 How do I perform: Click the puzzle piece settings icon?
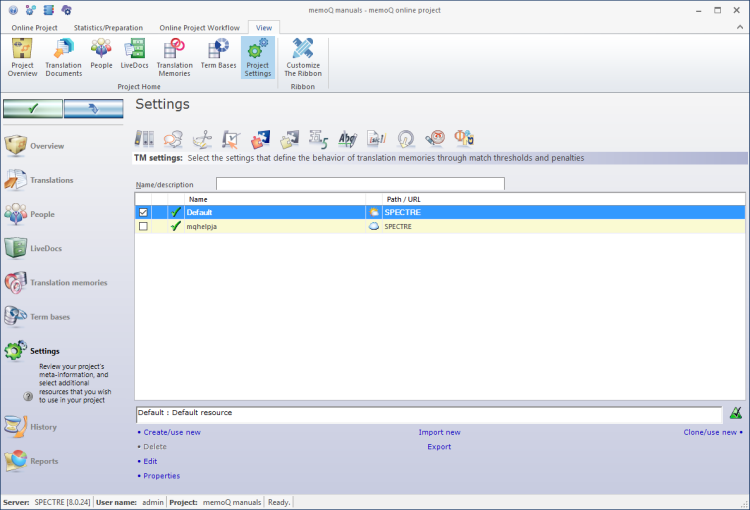[x=261, y=138]
